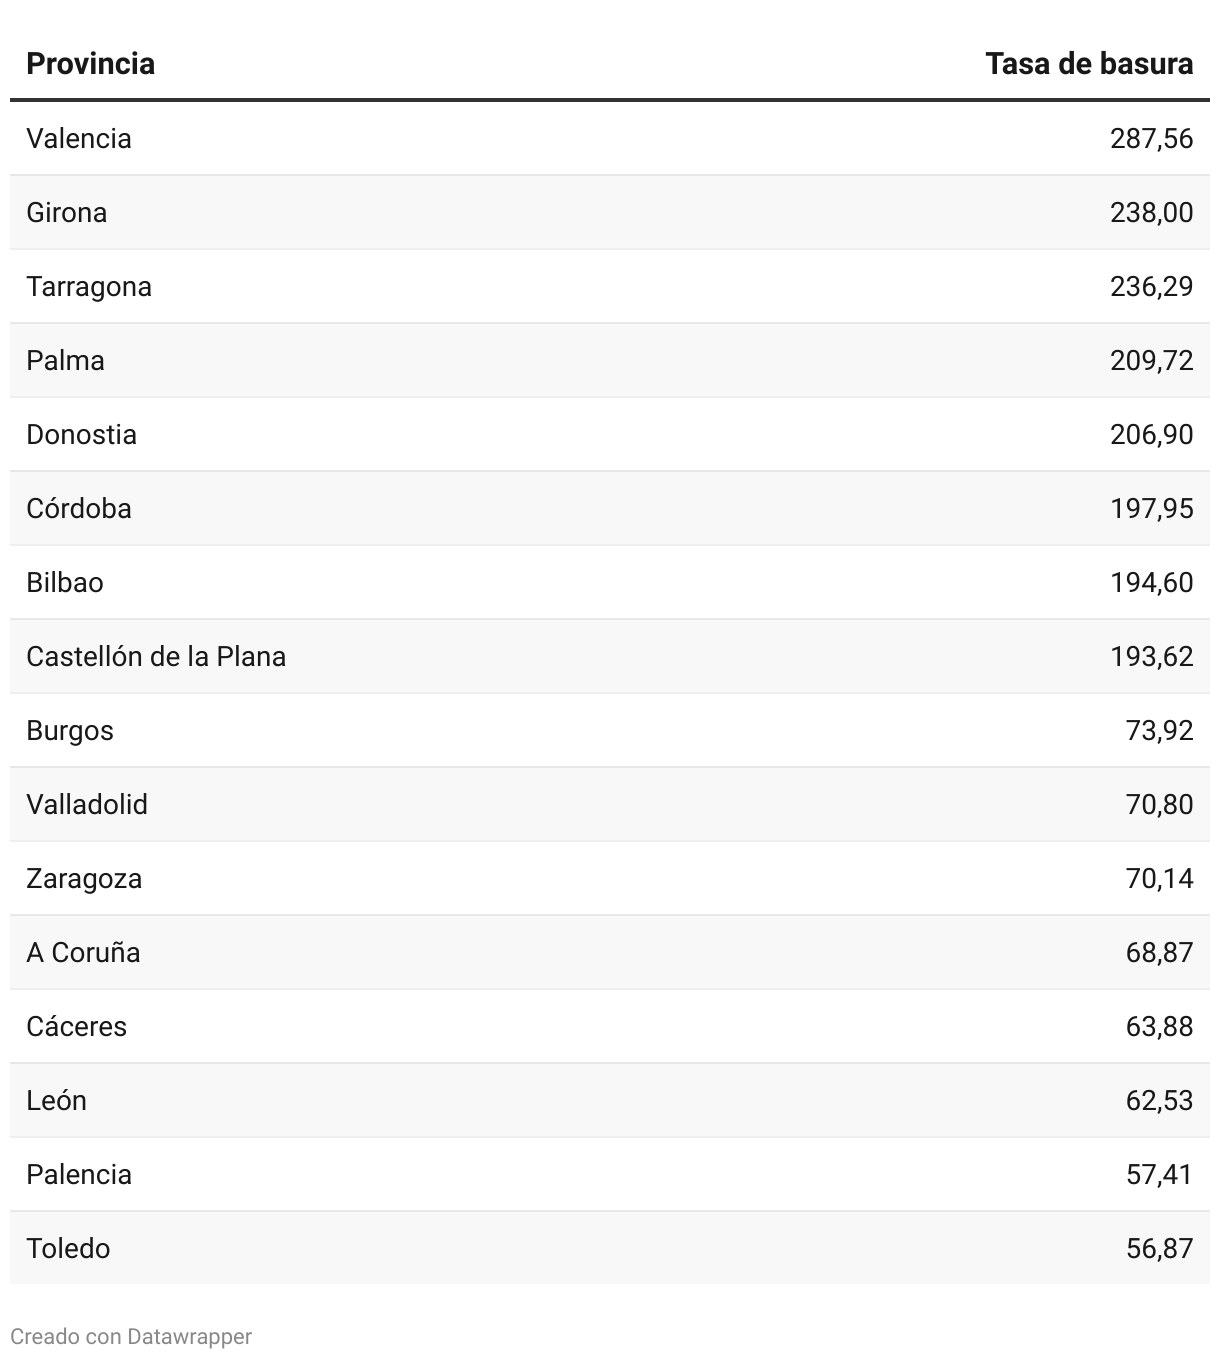Select Zaragoza in the table
Screen dimensions: 1220x1360
[84, 879]
